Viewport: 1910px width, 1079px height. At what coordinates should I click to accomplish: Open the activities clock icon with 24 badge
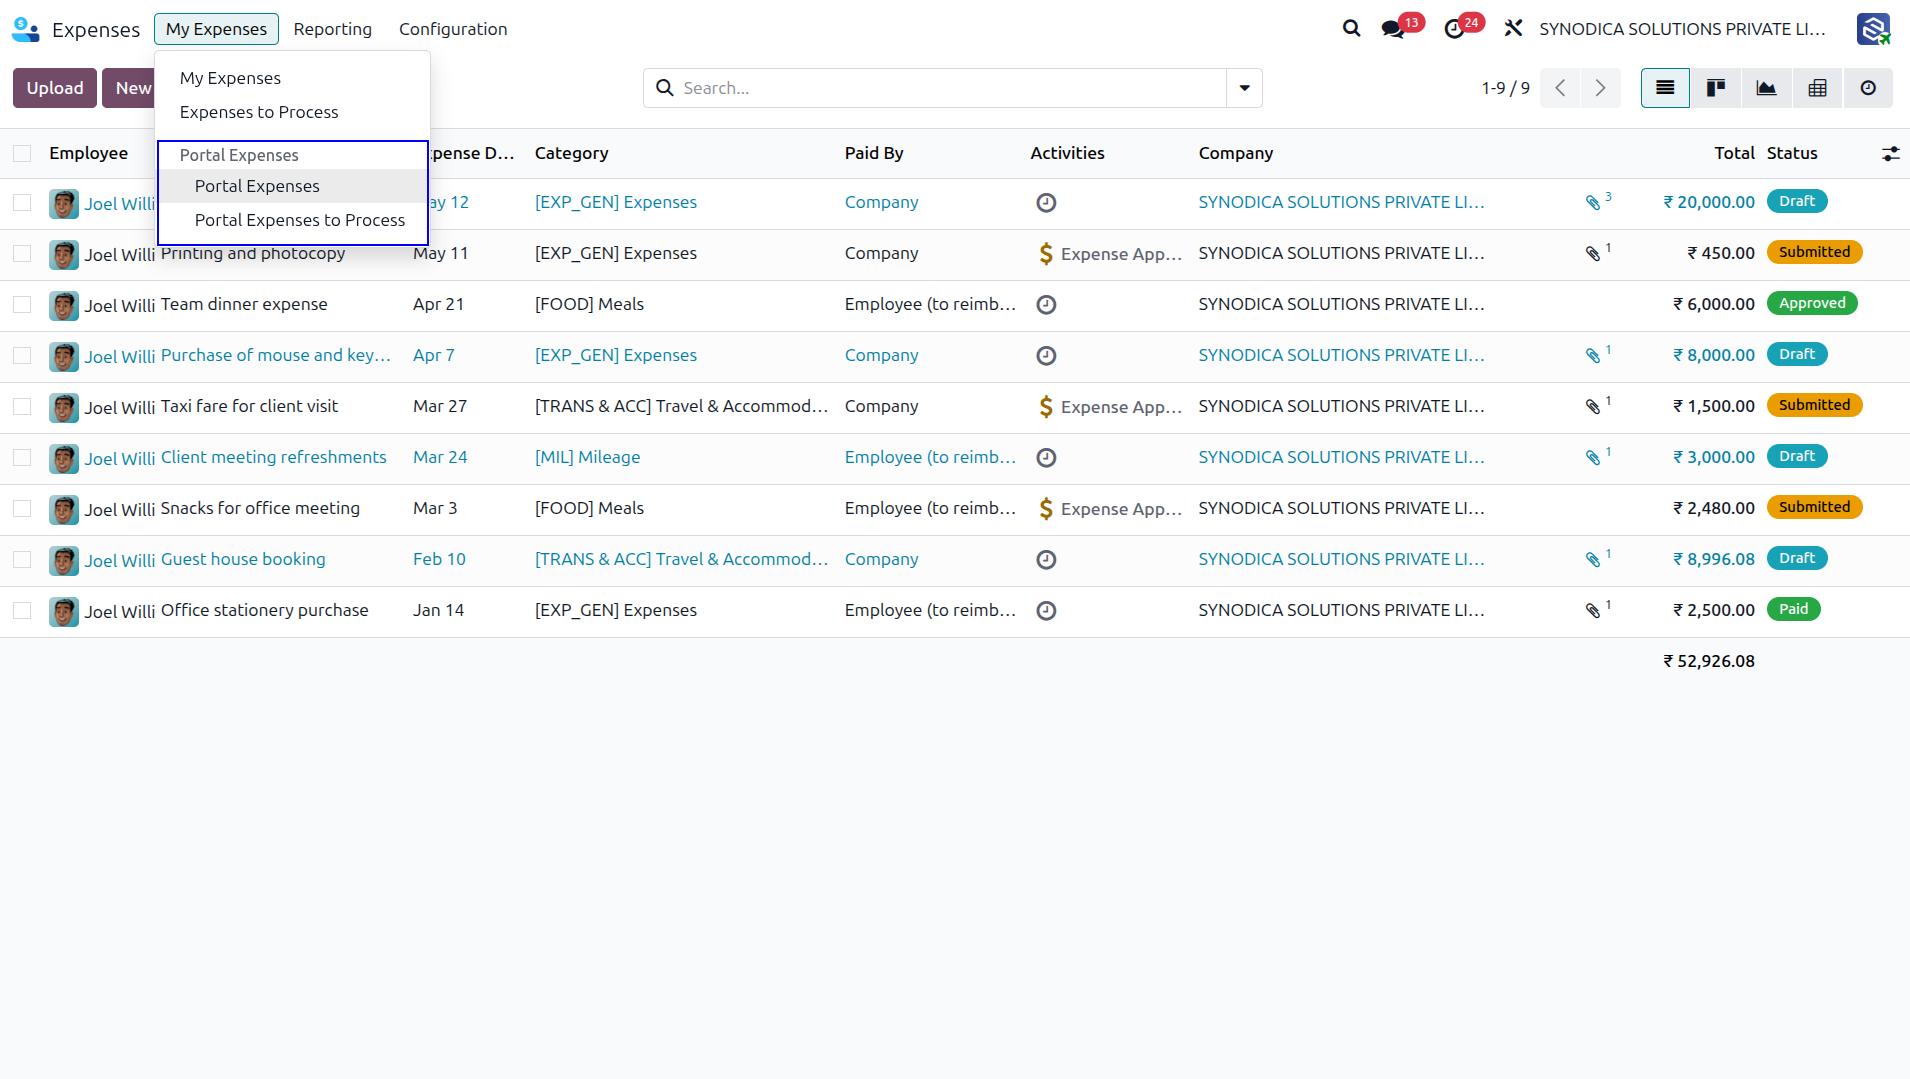(x=1455, y=29)
